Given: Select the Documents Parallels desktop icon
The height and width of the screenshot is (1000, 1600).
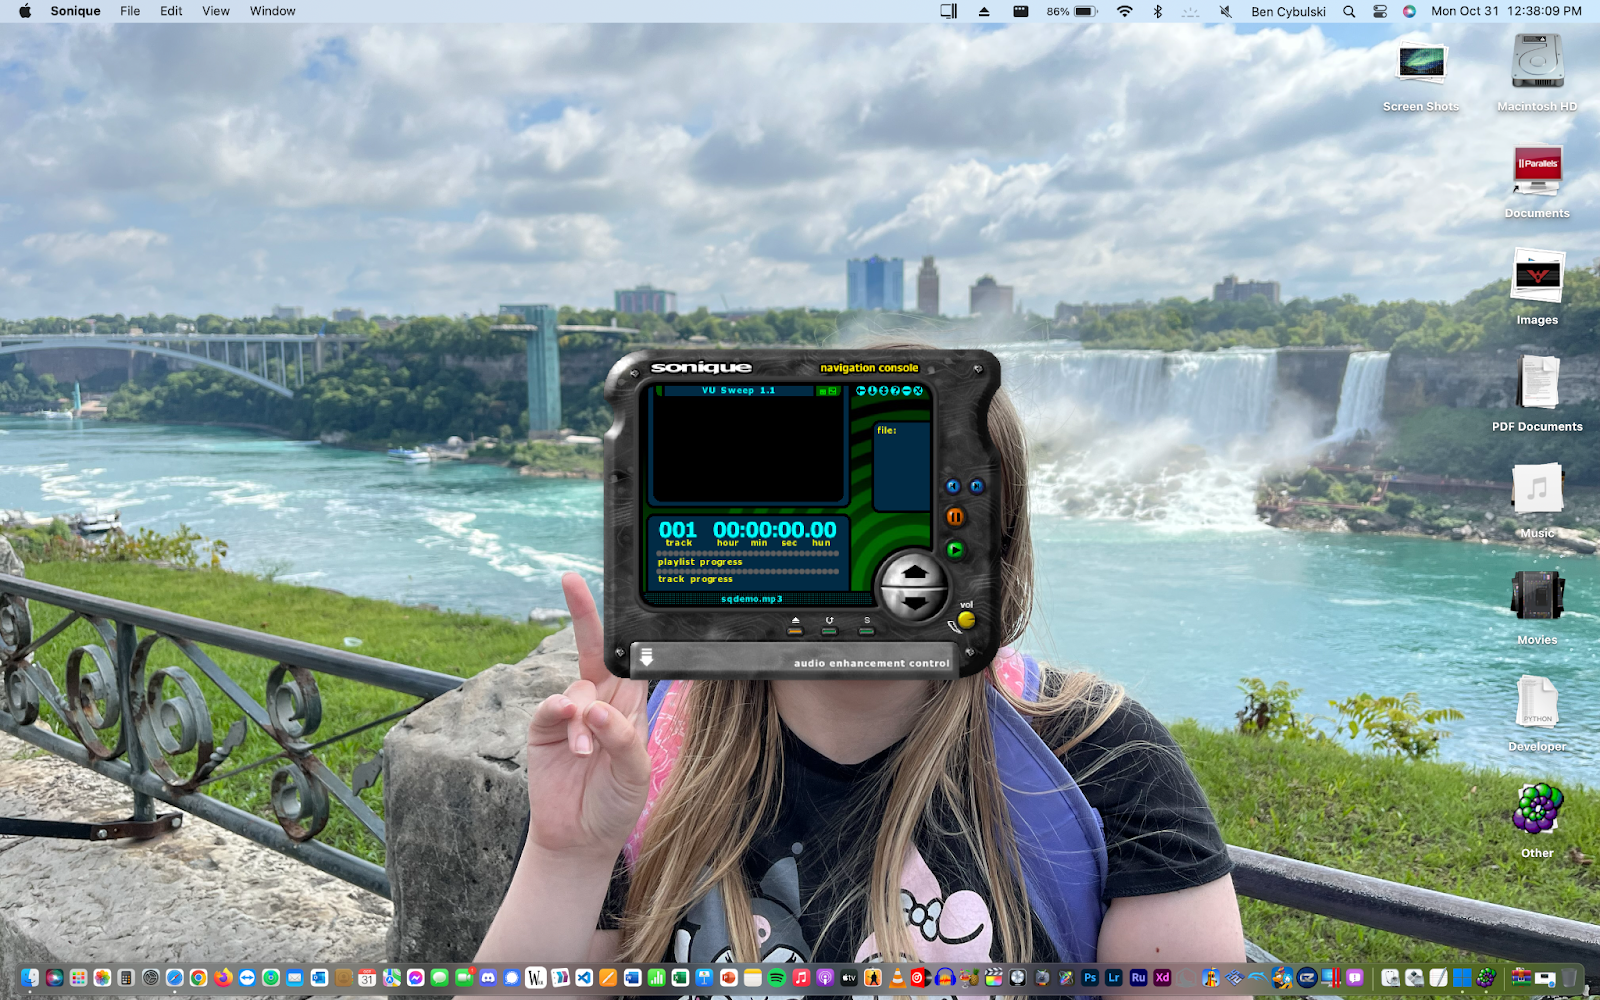Looking at the screenshot, I should [x=1537, y=180].
